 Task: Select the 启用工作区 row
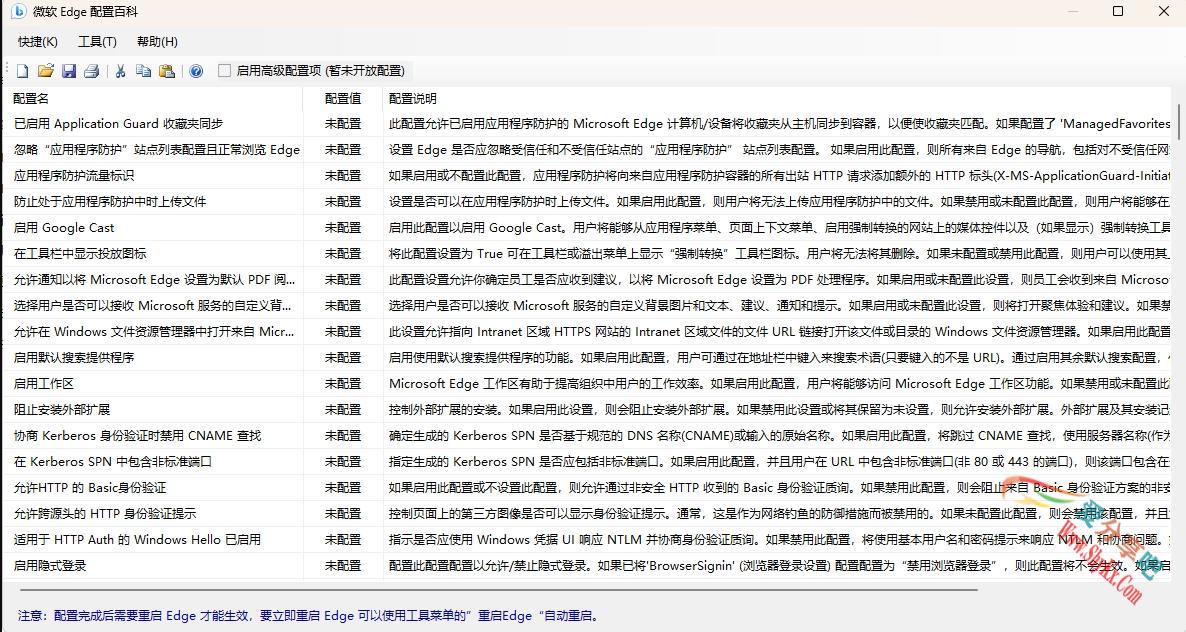[x=587, y=384]
